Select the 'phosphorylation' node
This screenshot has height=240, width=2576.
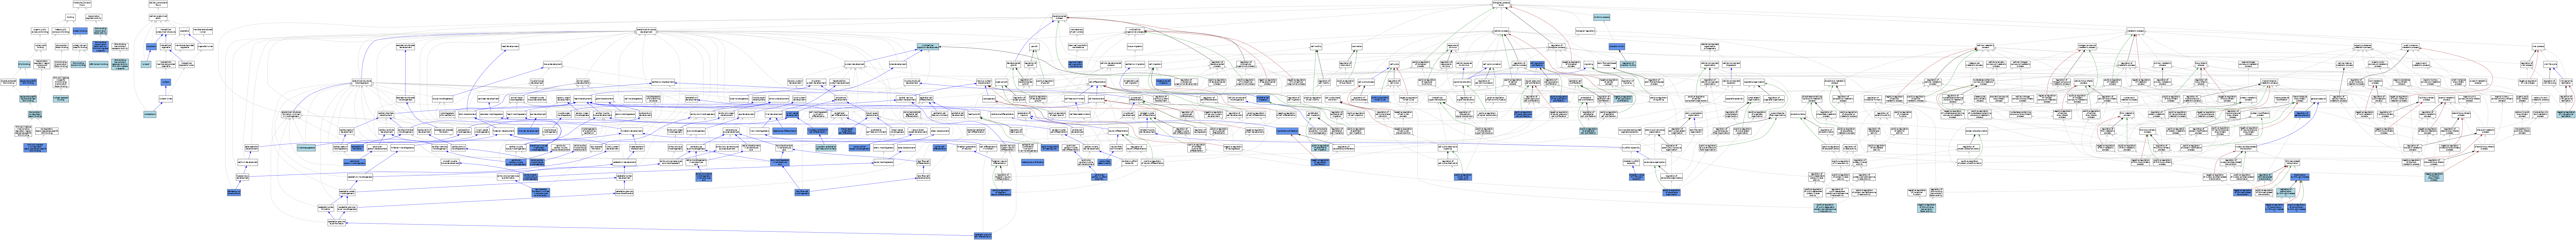1798,114
